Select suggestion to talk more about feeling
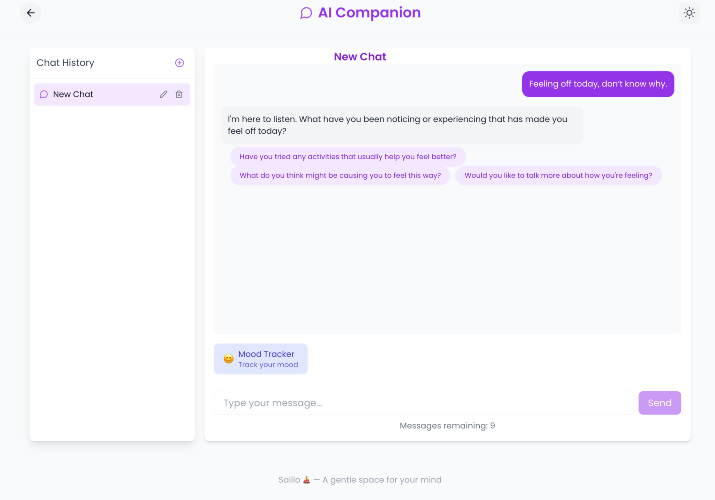The image size is (715, 500). 558,175
